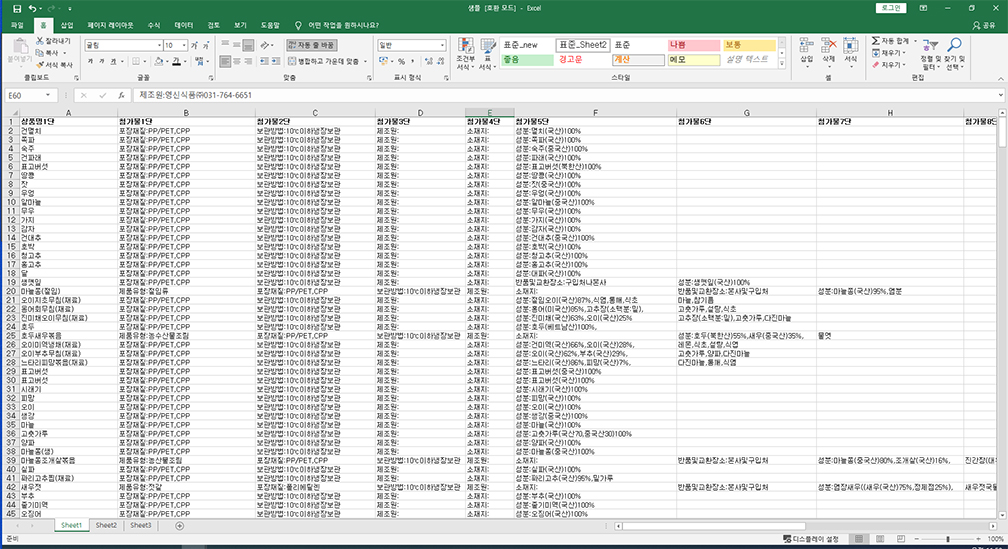Screen dimensions: 1008x549
Task: Click the 서식 복사 format painter
Action: (54, 65)
